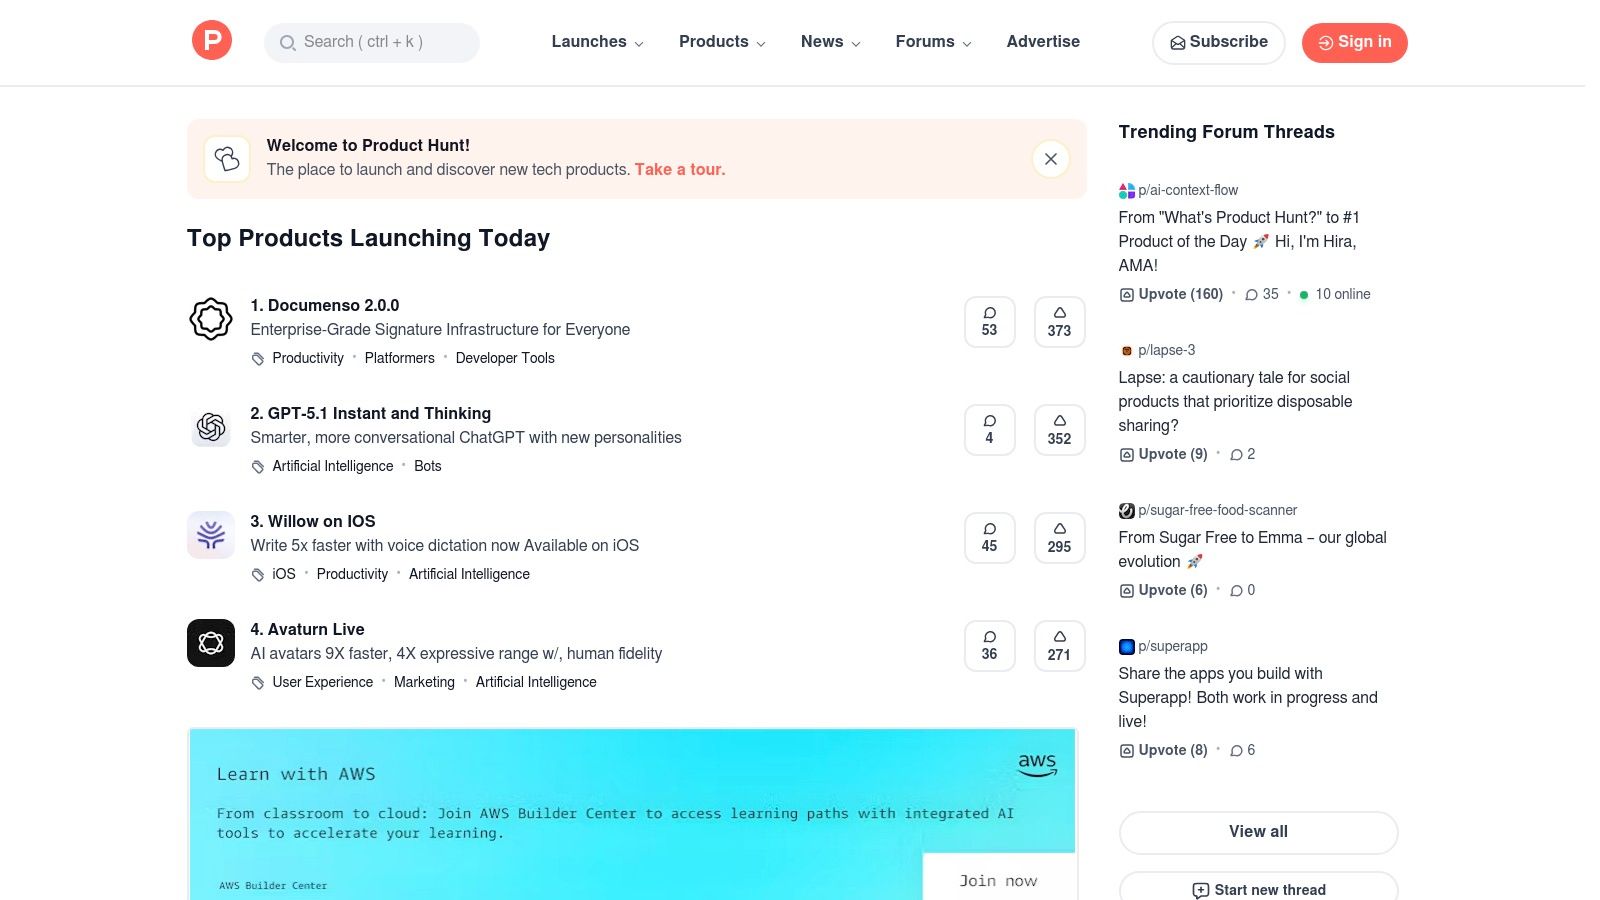The image size is (1600, 900).
Task: Open the Advertise page
Action: point(1043,42)
